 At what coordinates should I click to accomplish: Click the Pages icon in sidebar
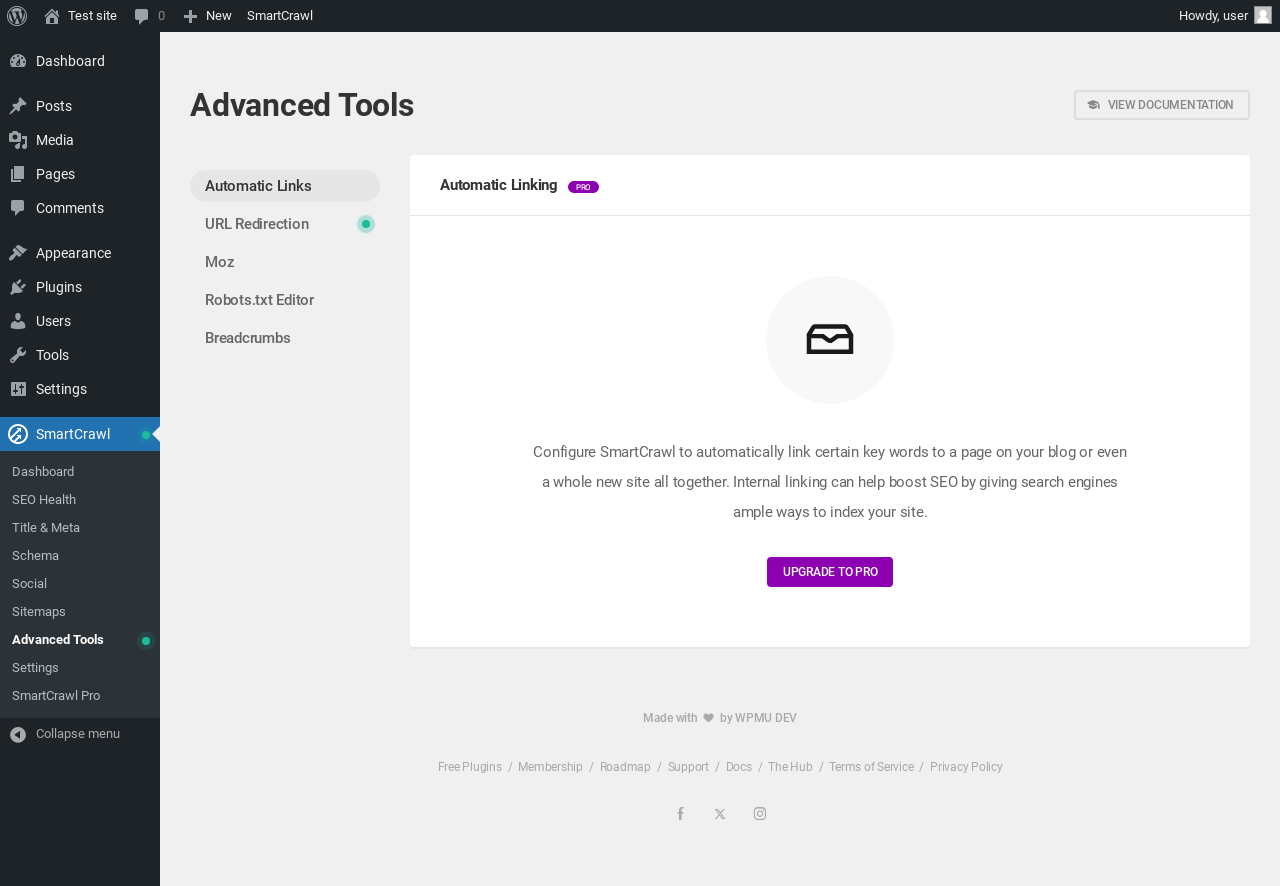pos(18,174)
